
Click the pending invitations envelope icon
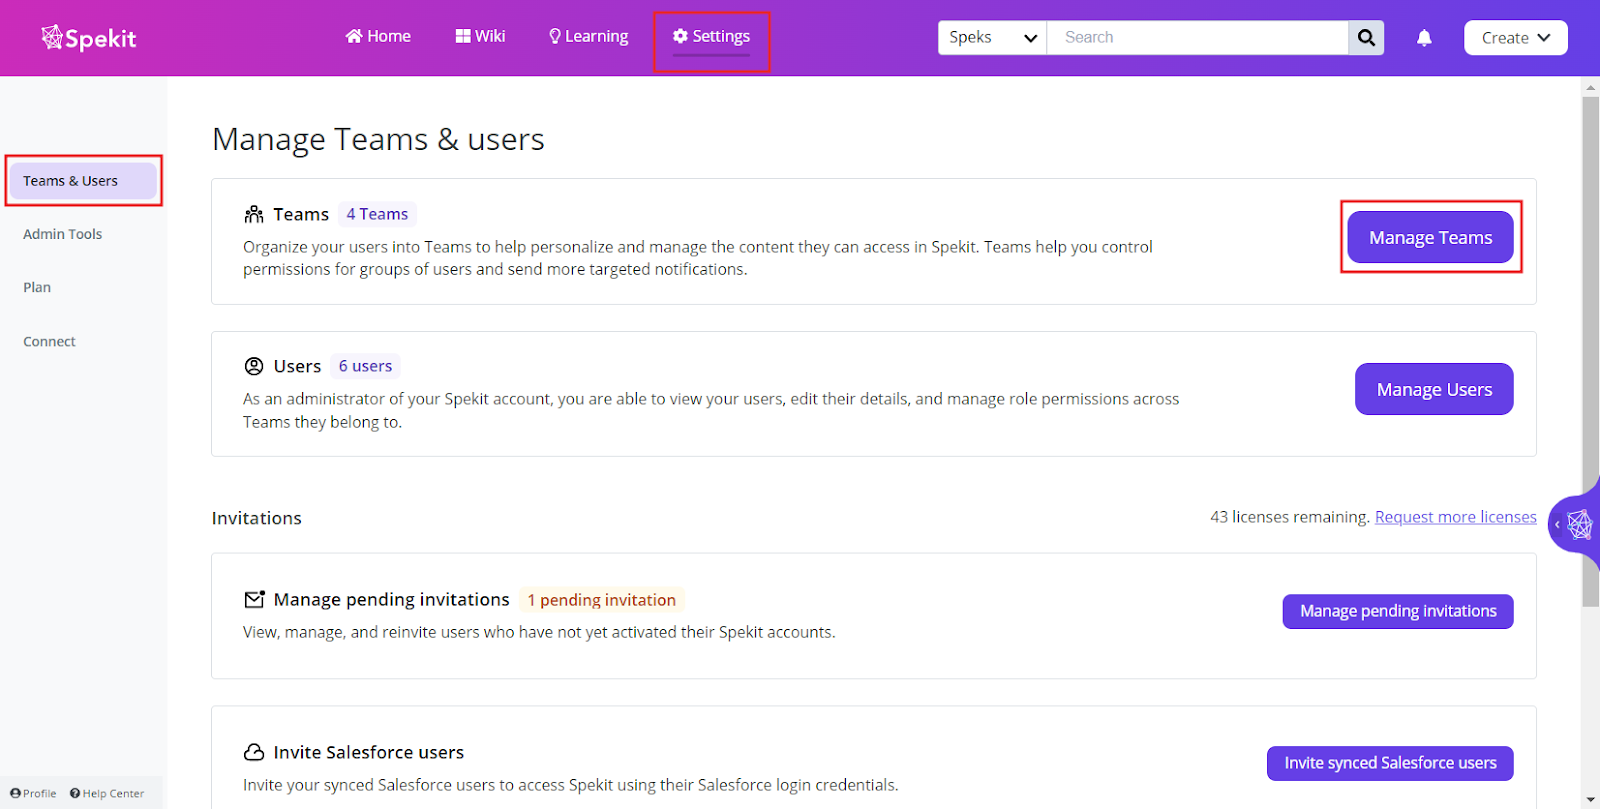254,599
